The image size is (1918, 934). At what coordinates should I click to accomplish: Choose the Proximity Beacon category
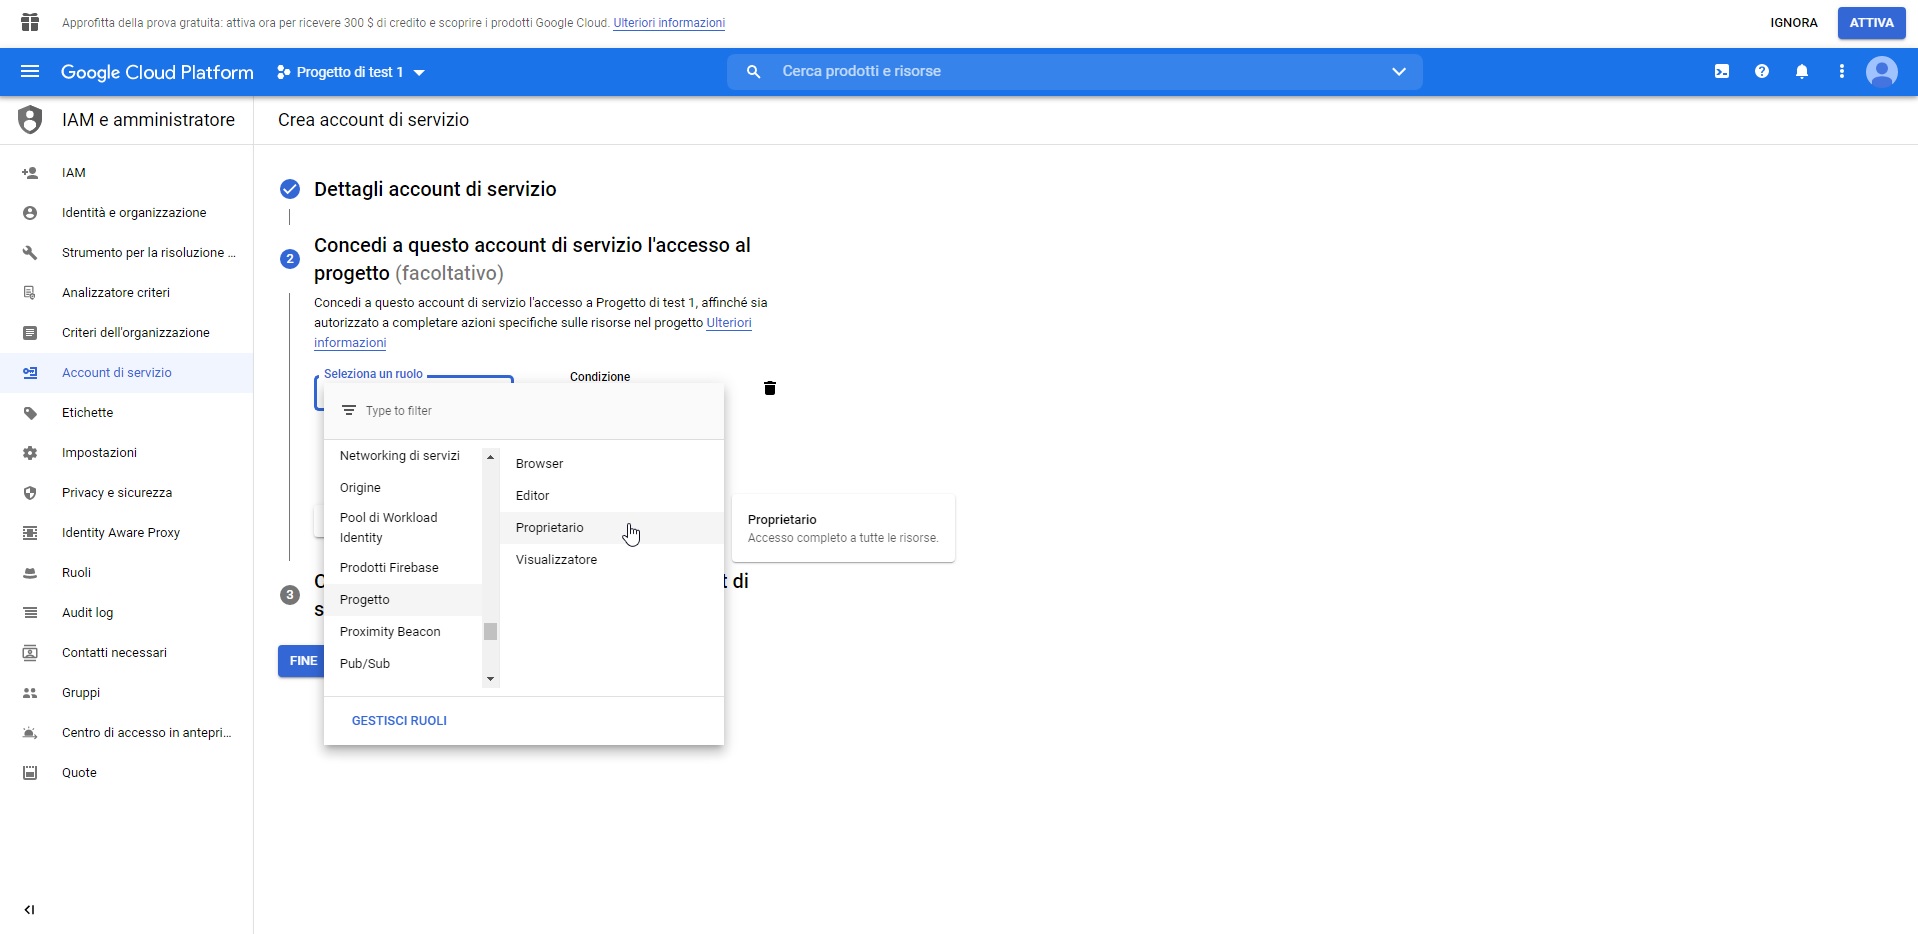pos(403,632)
